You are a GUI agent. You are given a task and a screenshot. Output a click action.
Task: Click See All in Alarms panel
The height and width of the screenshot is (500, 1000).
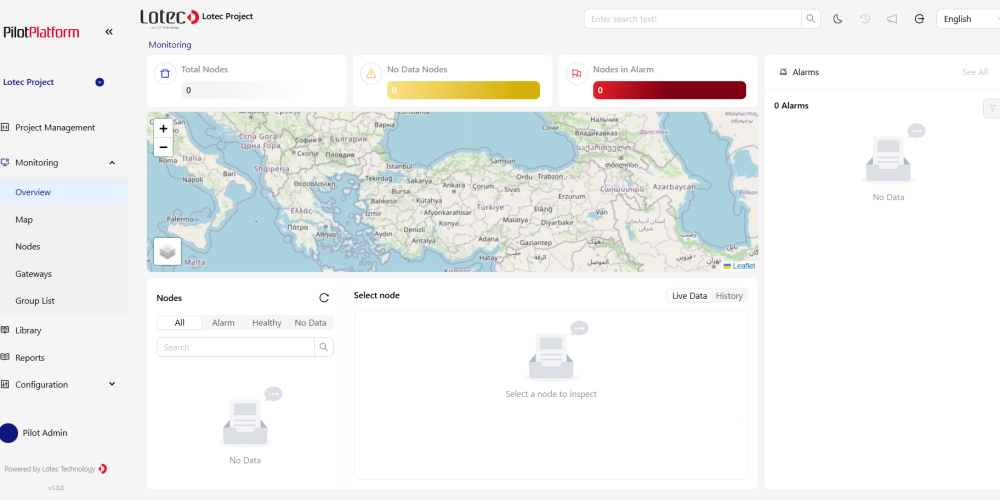974,72
